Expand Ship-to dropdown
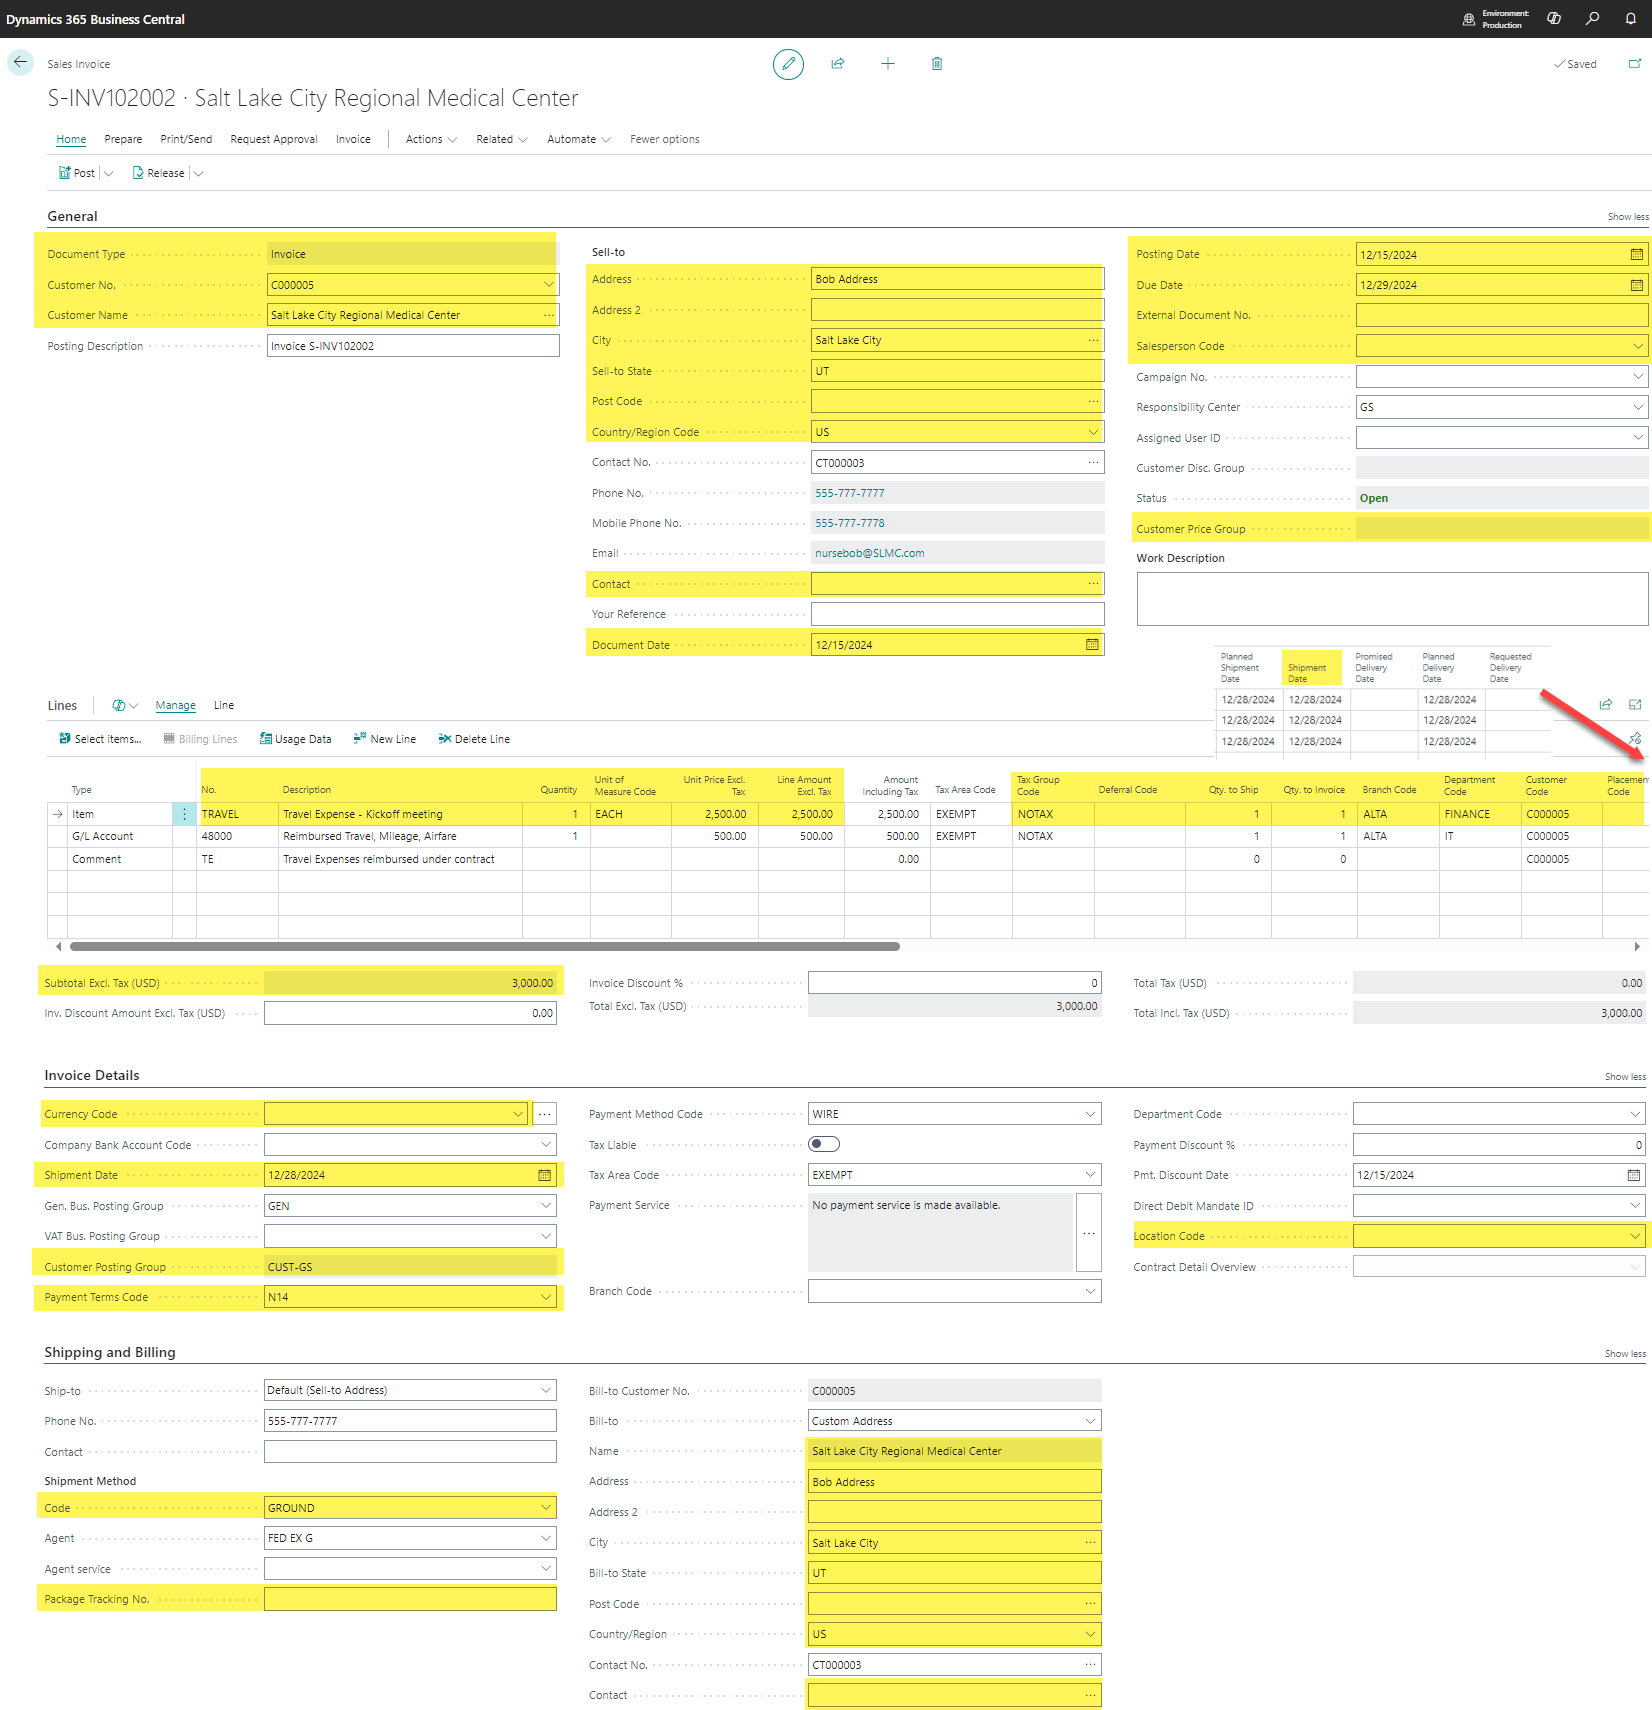Viewport: 1652px width, 1710px height. (x=546, y=1390)
